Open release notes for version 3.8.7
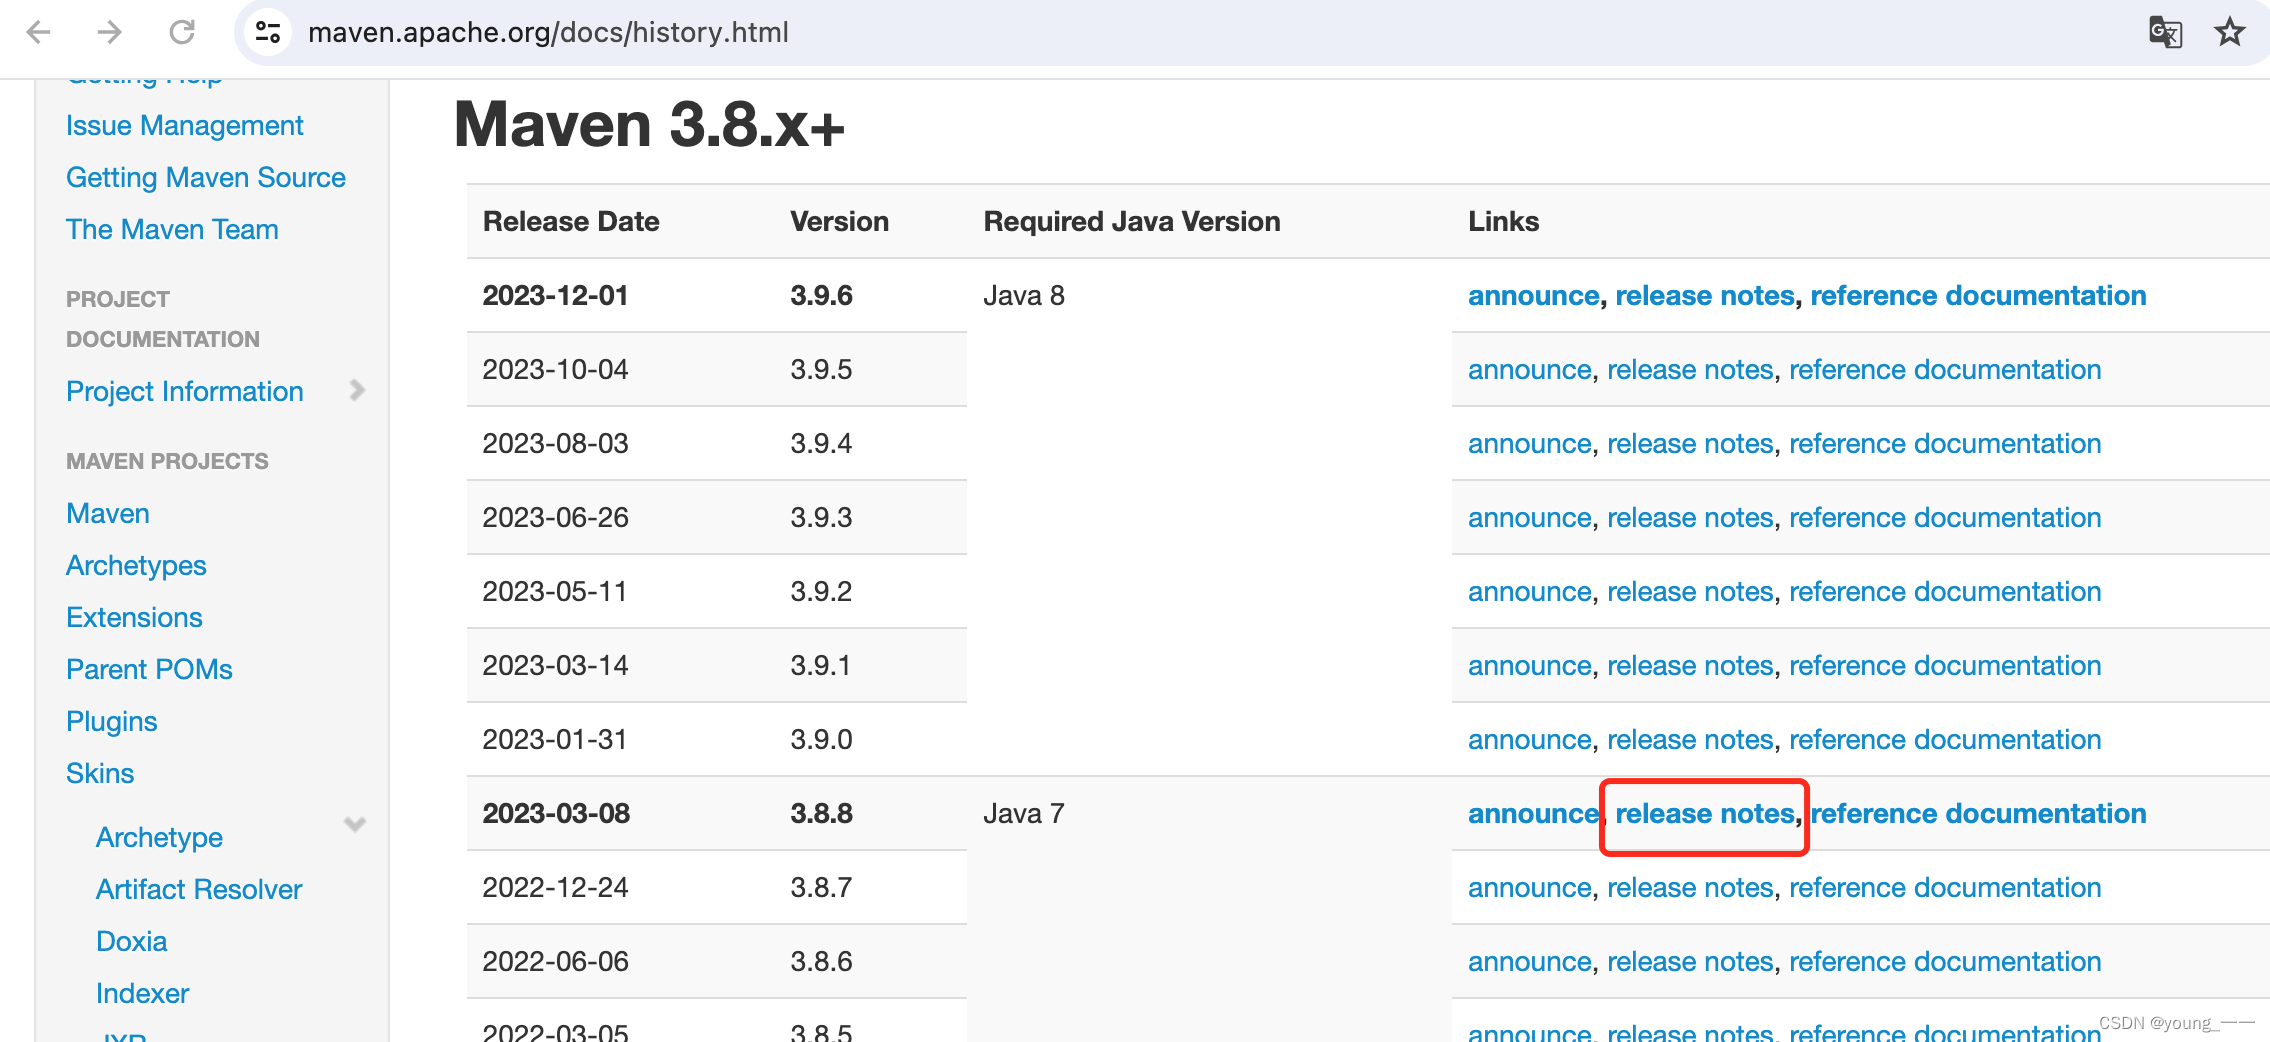 1690,888
